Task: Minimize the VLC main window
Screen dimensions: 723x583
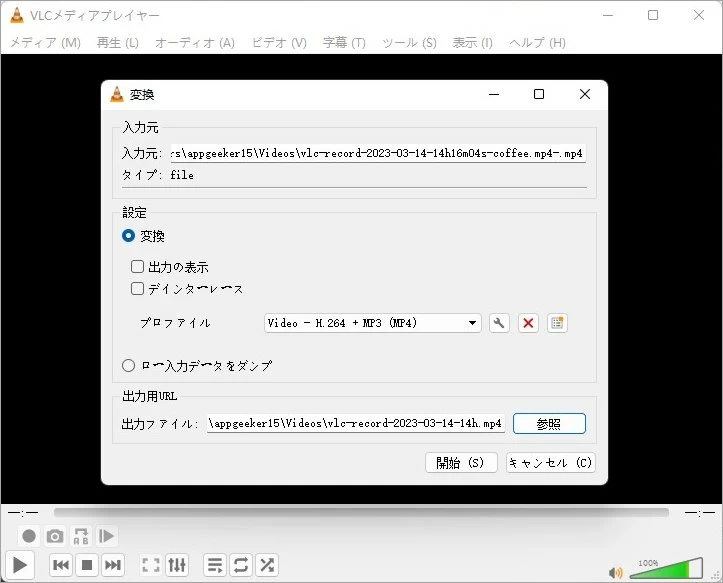Action: click(x=608, y=15)
